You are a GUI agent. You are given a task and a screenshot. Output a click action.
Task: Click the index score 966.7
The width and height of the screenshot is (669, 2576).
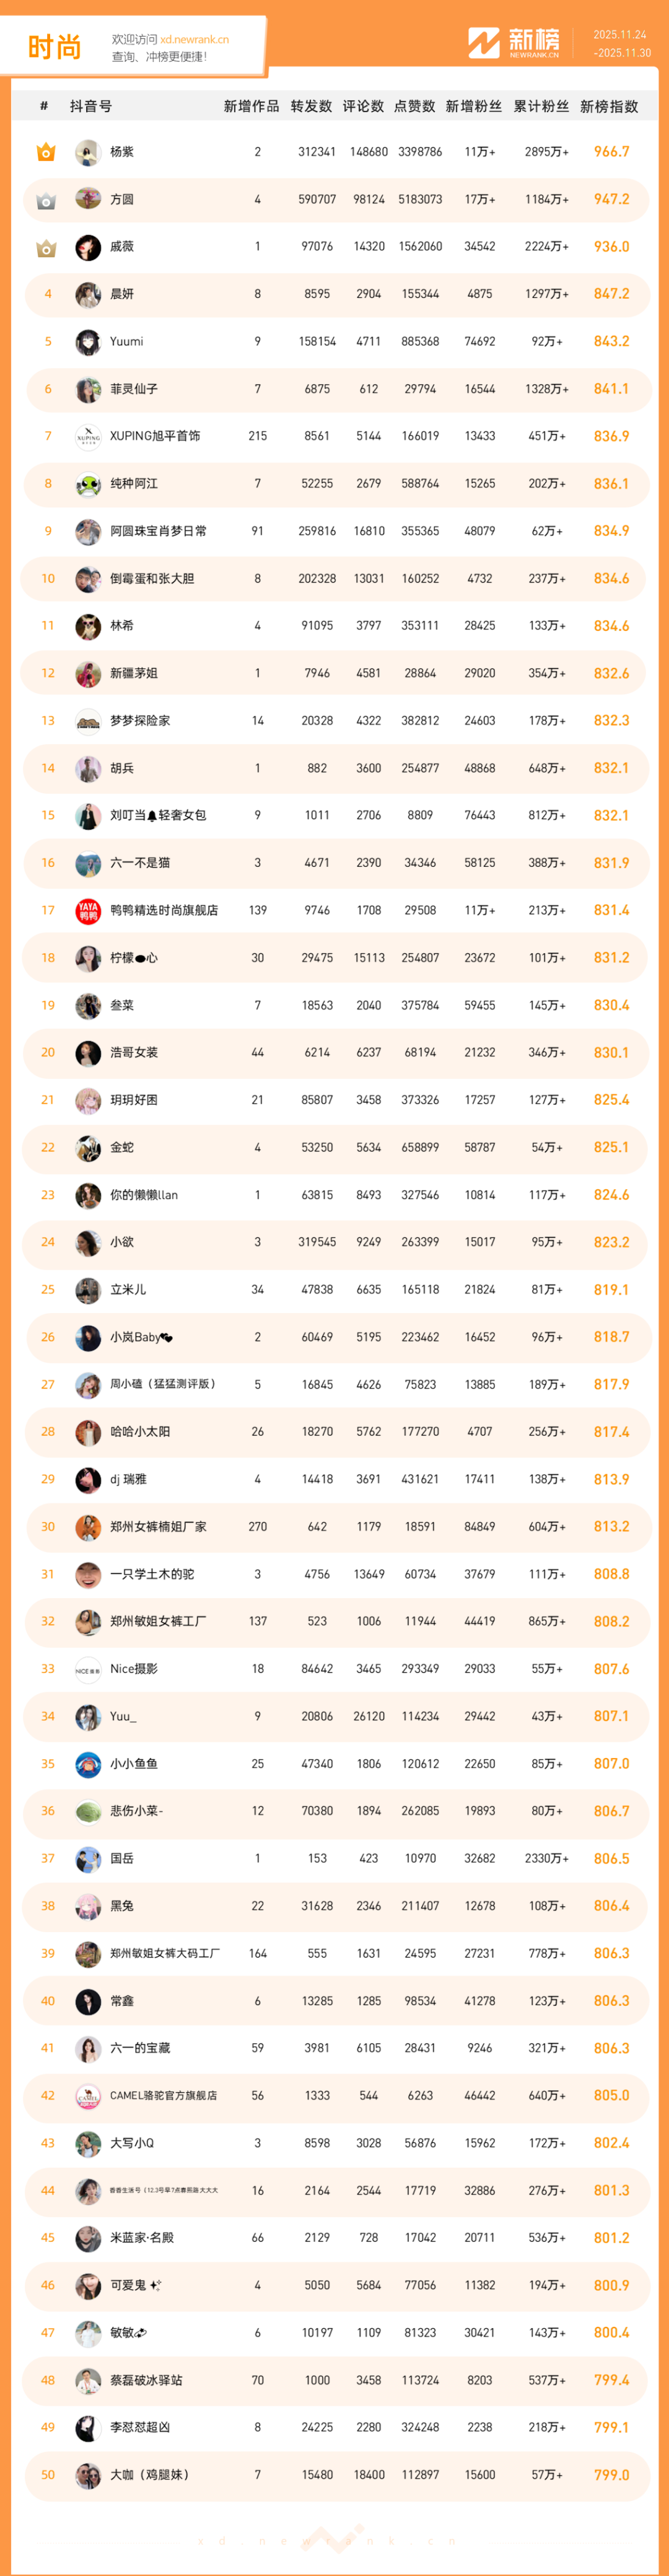tap(611, 152)
